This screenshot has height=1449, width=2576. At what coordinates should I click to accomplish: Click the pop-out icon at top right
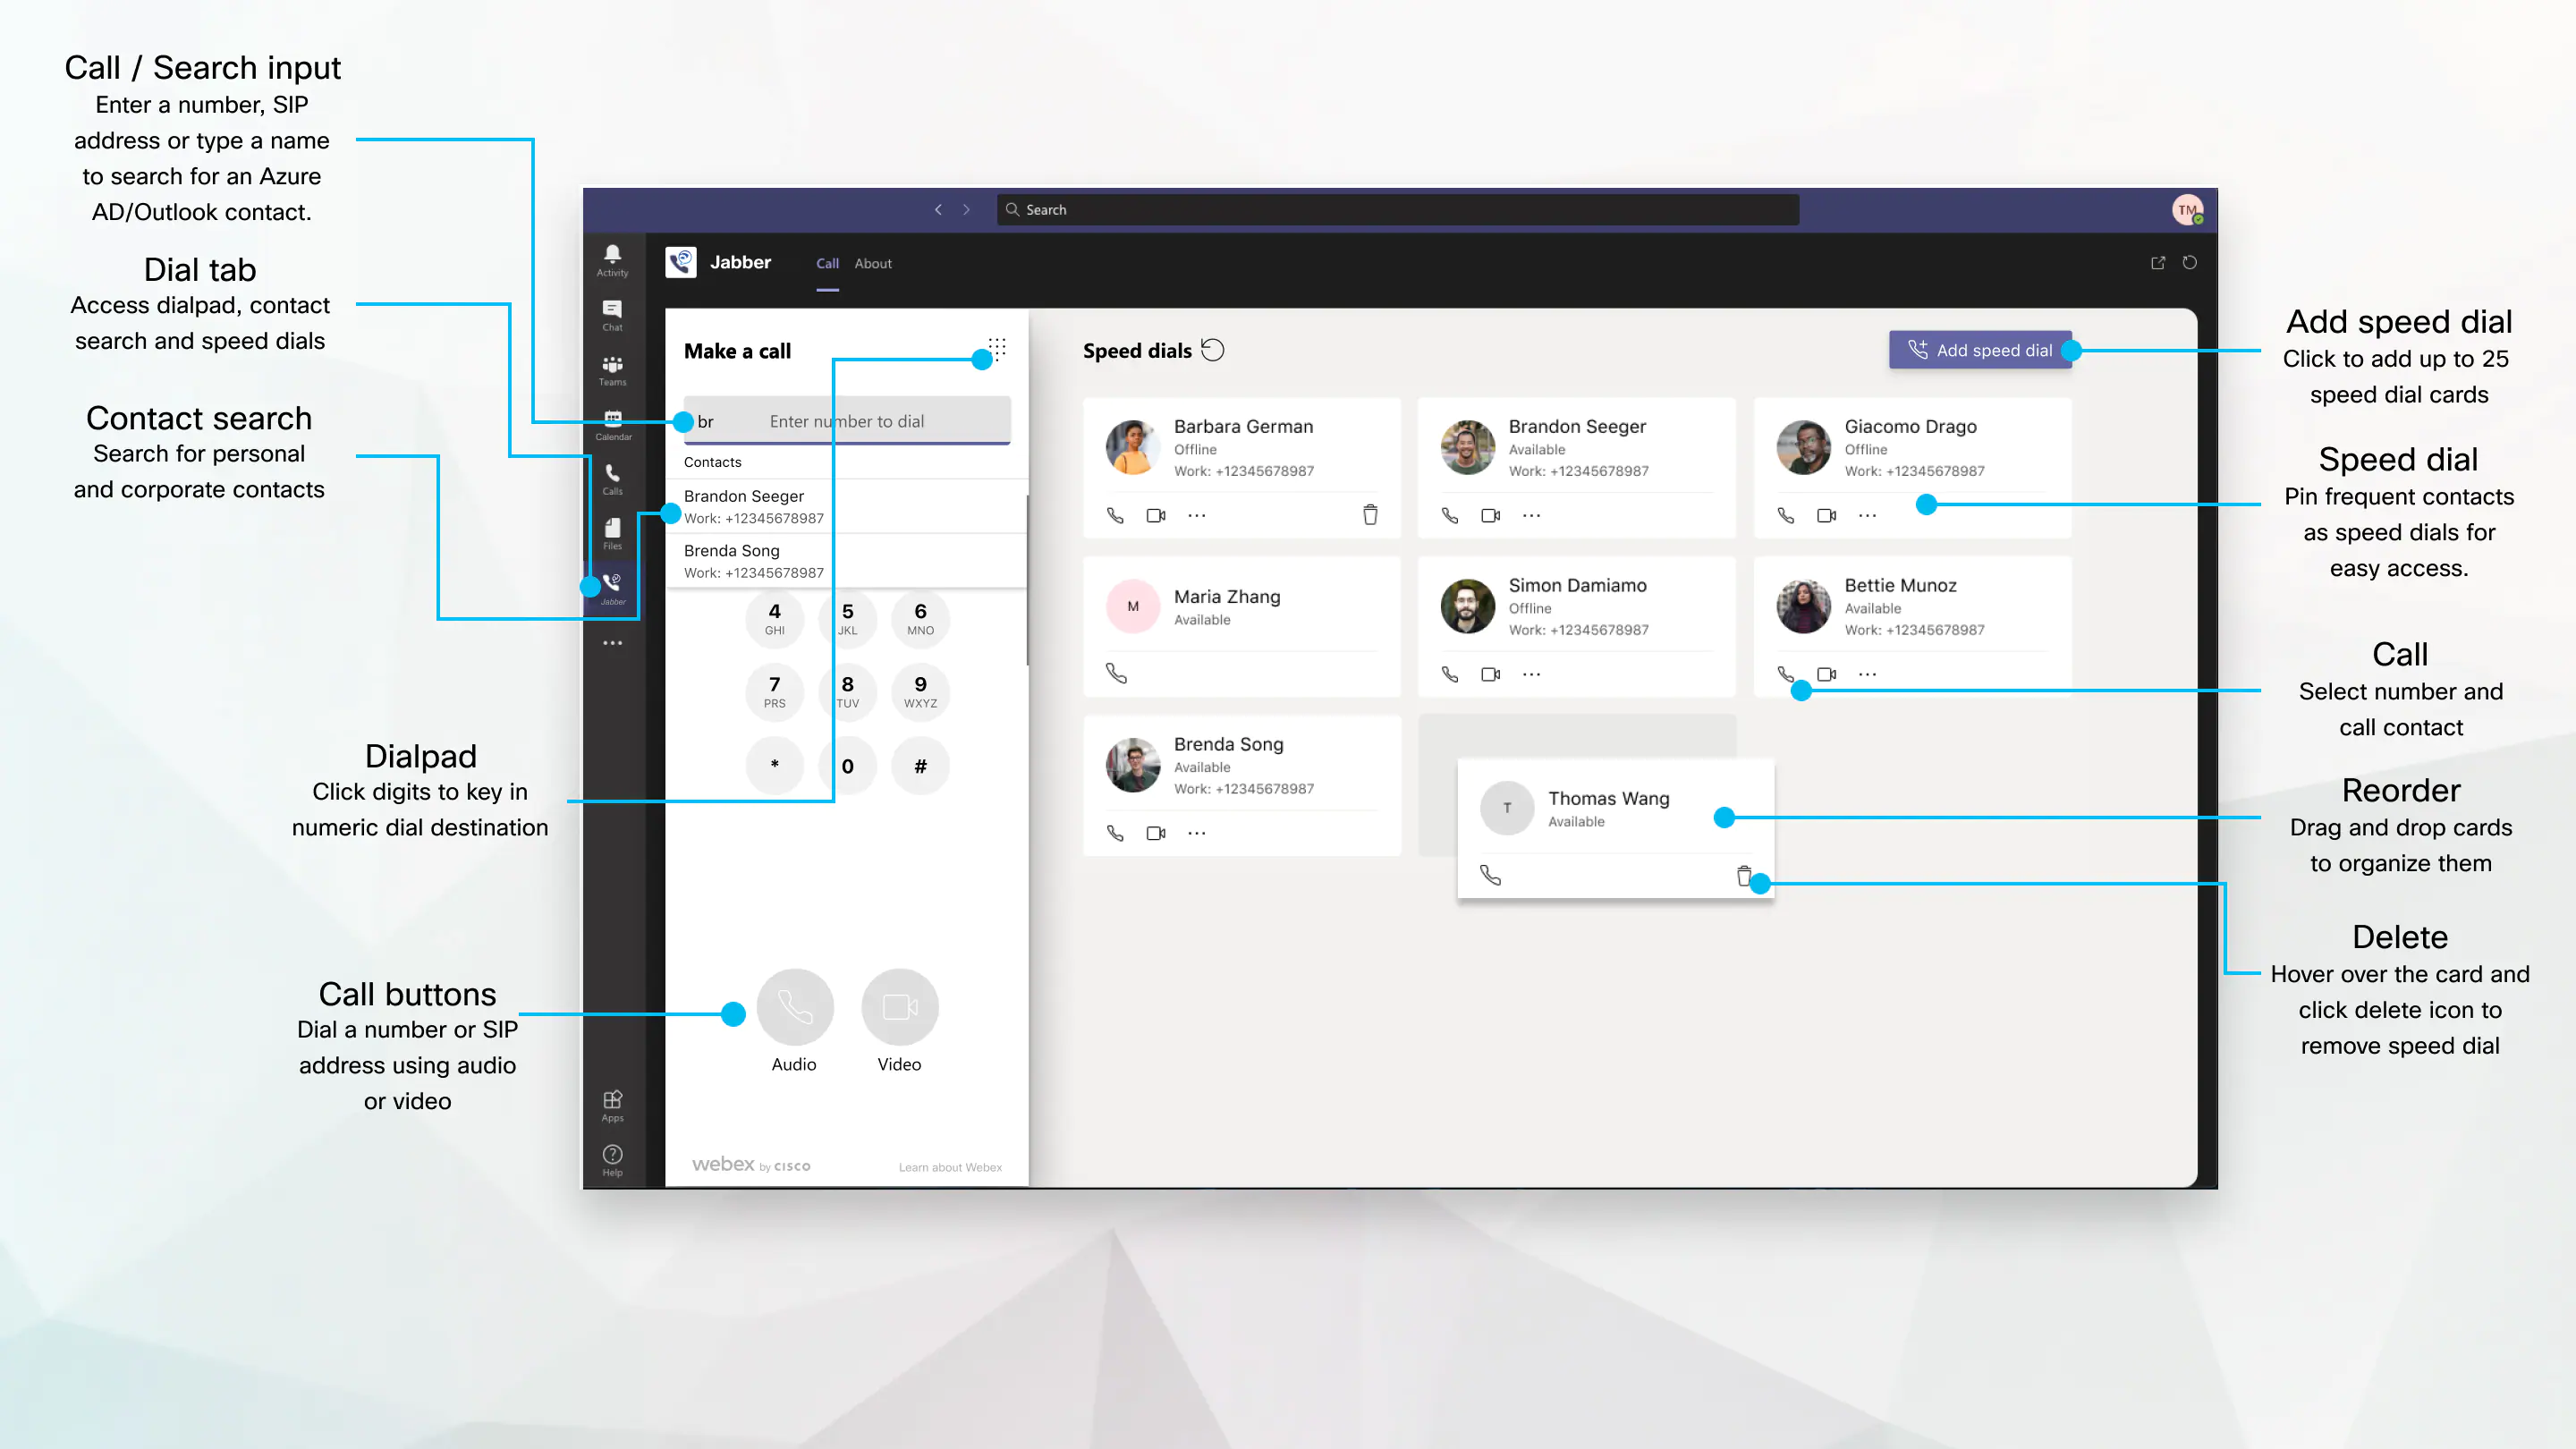click(x=2158, y=262)
